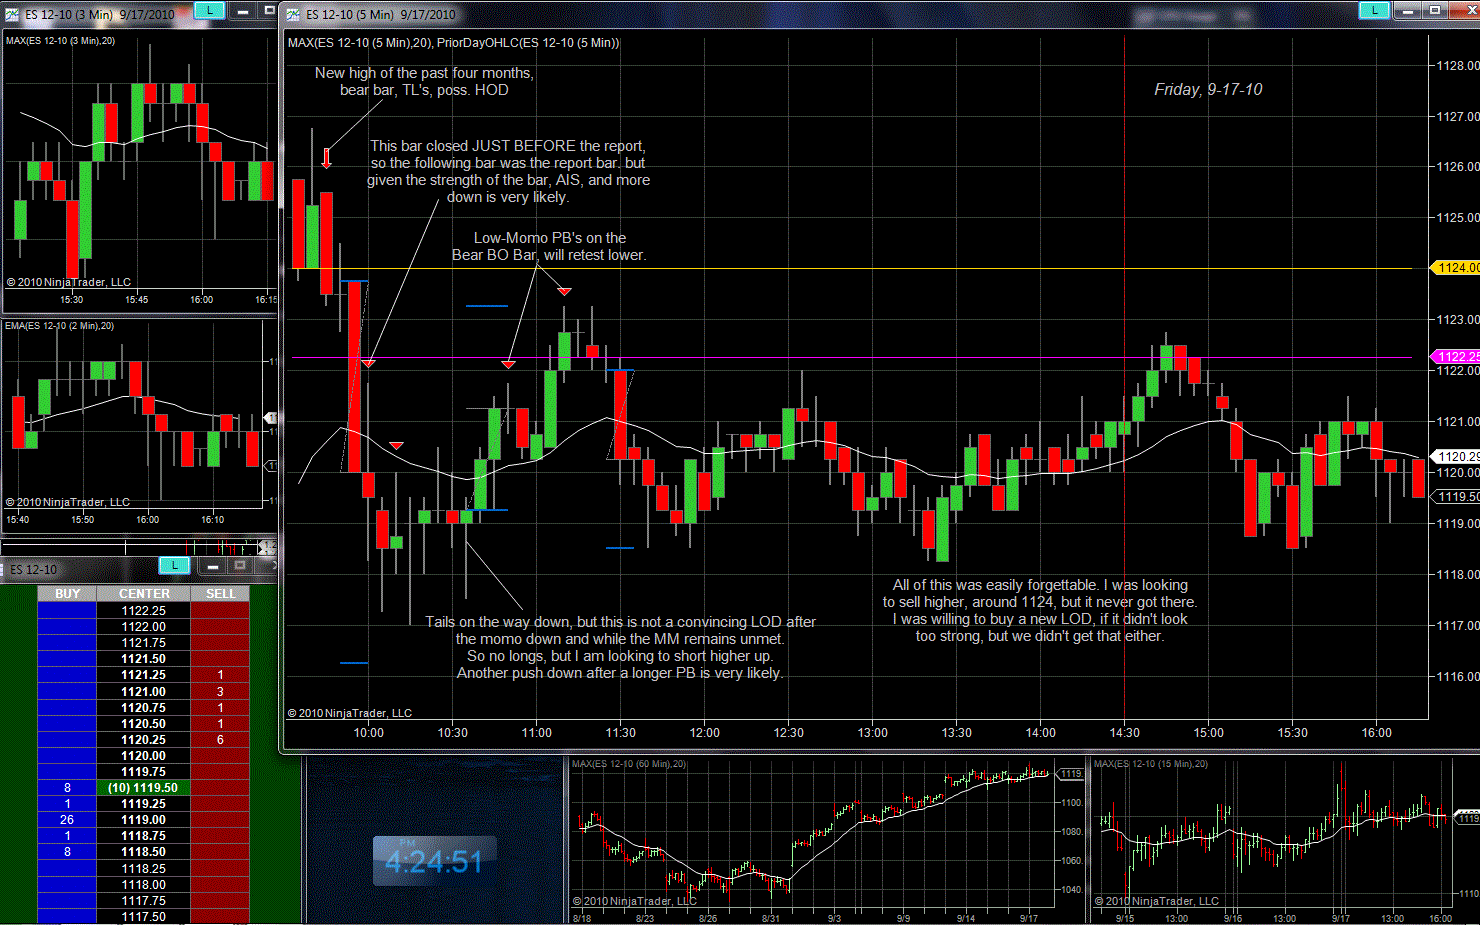Select the magenta 1122.25 price marker on the axis
The height and width of the screenshot is (925, 1480).
click(x=1457, y=356)
